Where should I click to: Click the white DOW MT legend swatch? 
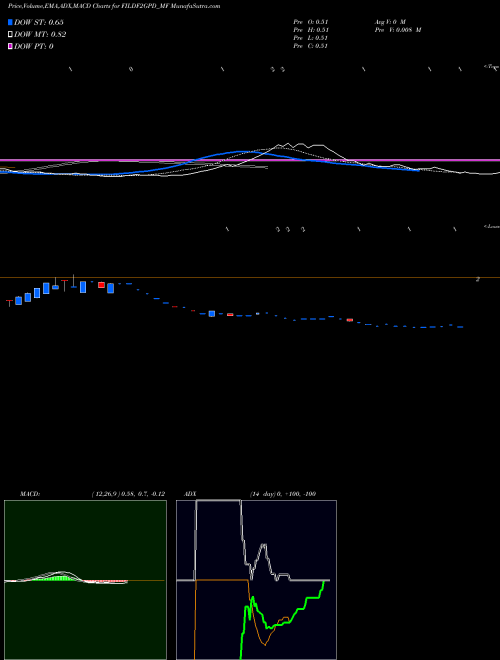click(10, 35)
